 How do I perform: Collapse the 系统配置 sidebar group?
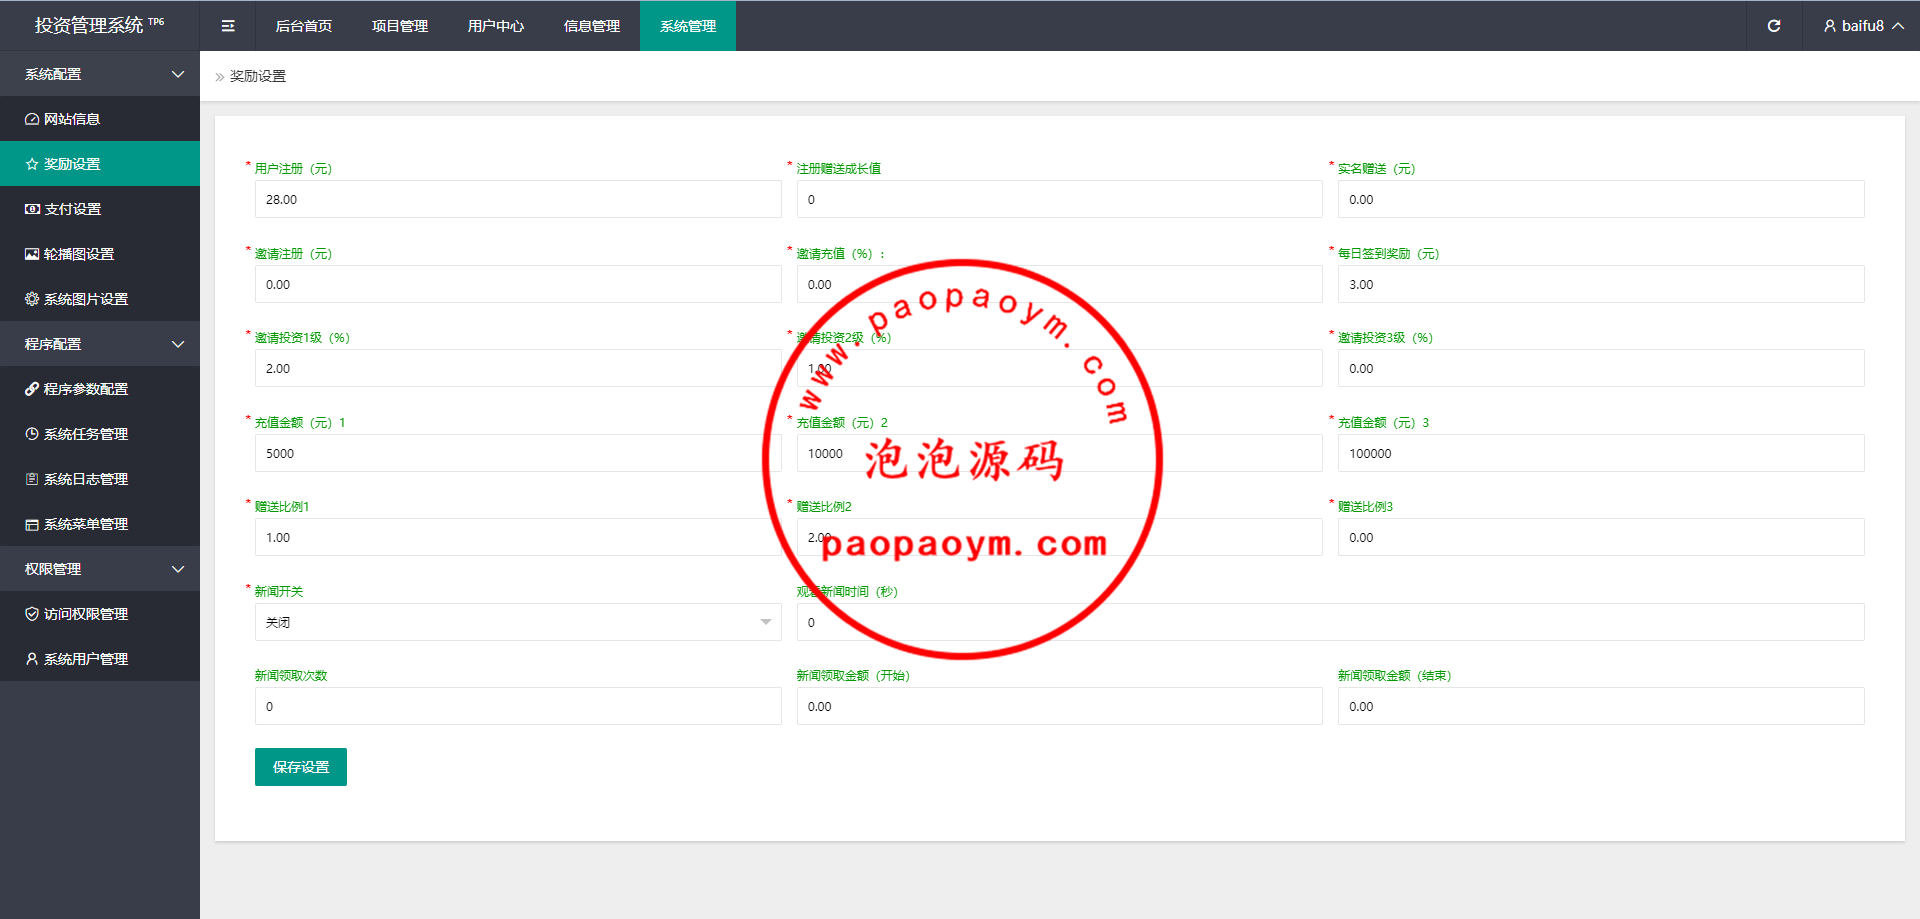pos(100,74)
